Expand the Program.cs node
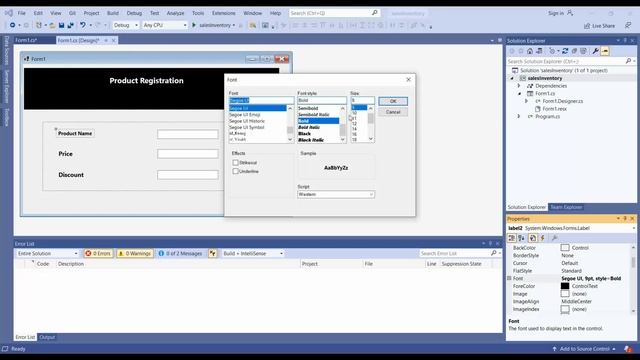Screen dimensions: 640x360 click(519, 116)
